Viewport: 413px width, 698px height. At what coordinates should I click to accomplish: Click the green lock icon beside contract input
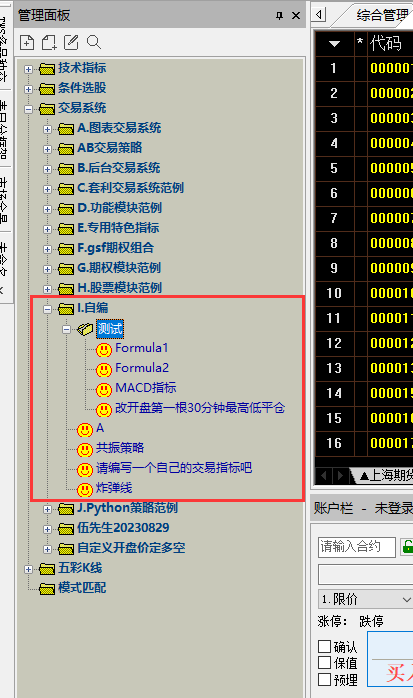coord(407,546)
